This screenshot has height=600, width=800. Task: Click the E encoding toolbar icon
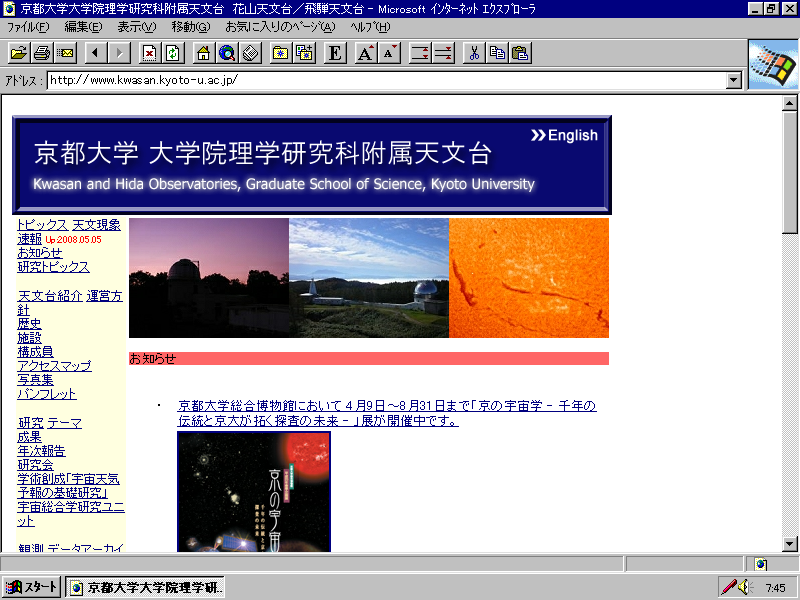(335, 53)
